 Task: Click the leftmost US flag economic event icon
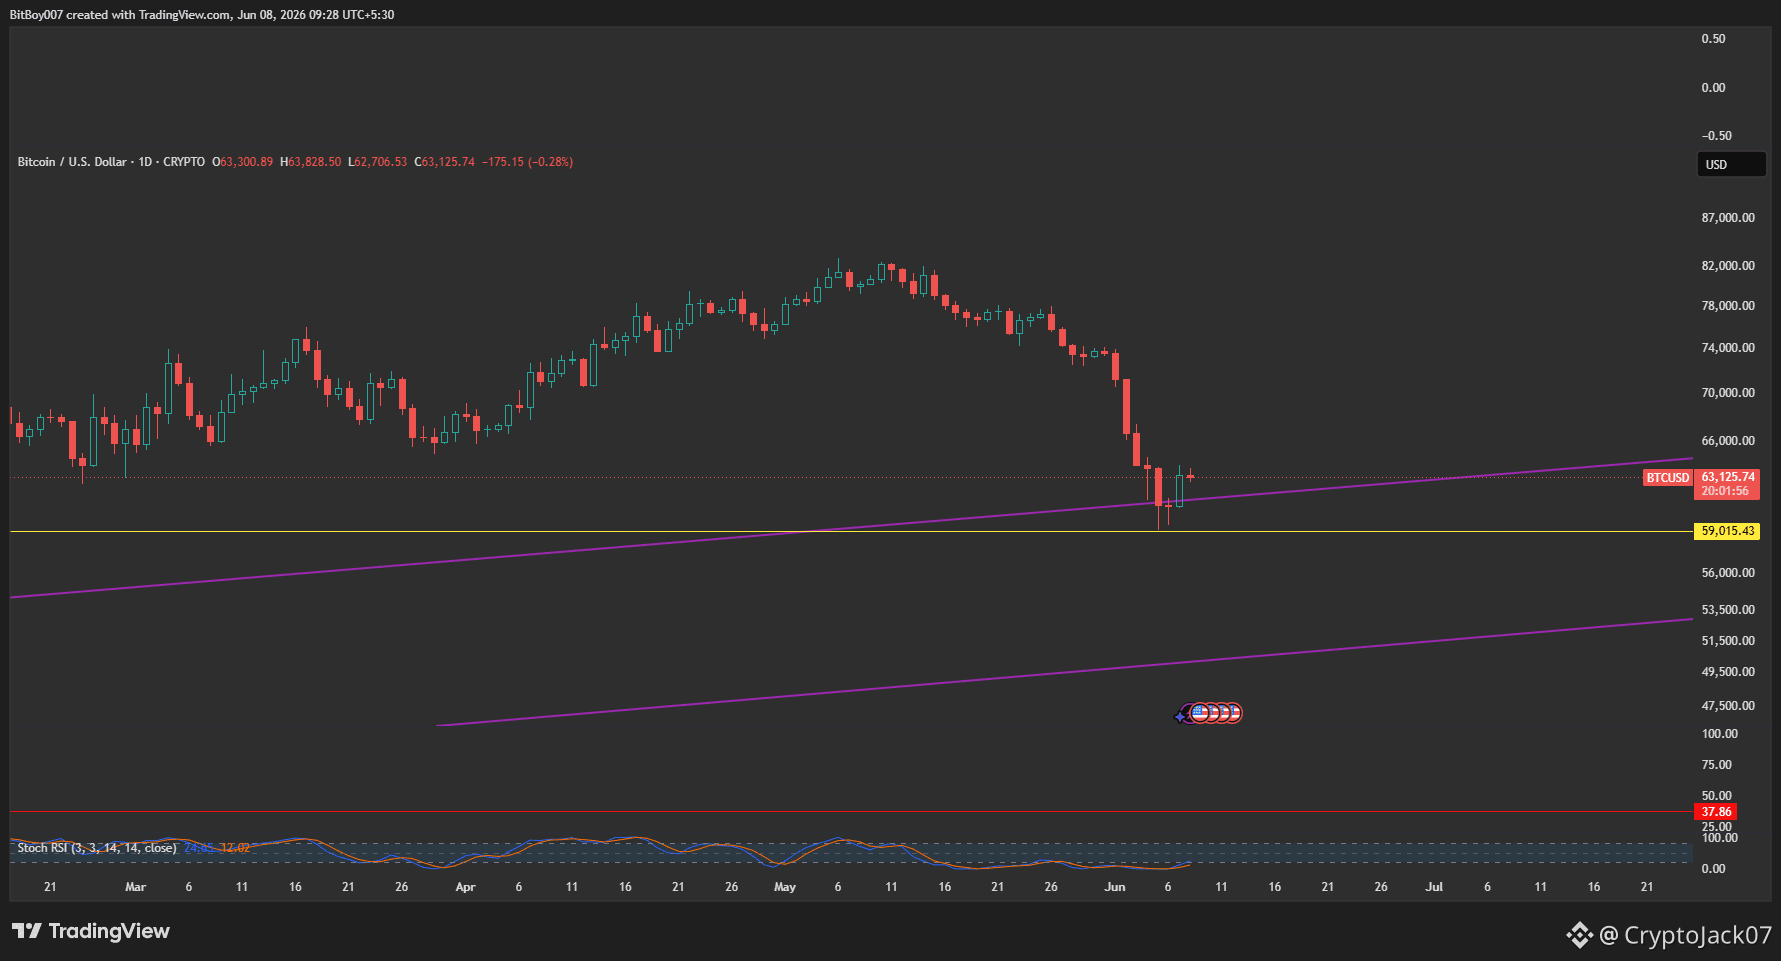(x=1199, y=713)
